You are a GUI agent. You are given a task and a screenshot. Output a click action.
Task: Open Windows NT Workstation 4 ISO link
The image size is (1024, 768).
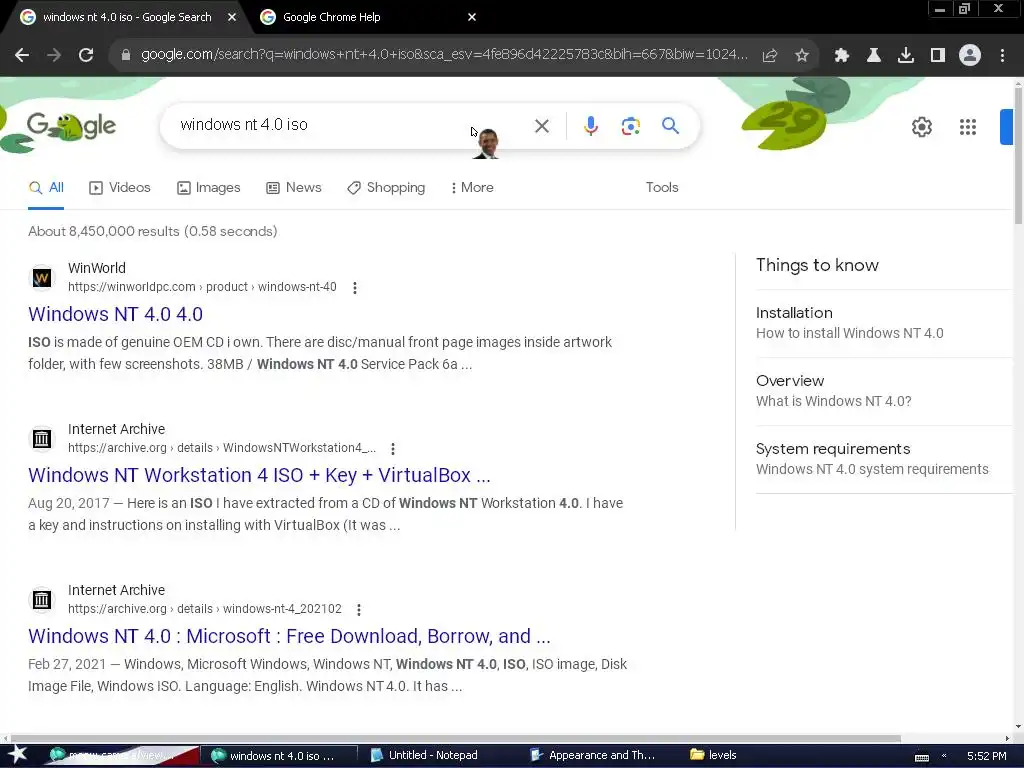(x=259, y=475)
